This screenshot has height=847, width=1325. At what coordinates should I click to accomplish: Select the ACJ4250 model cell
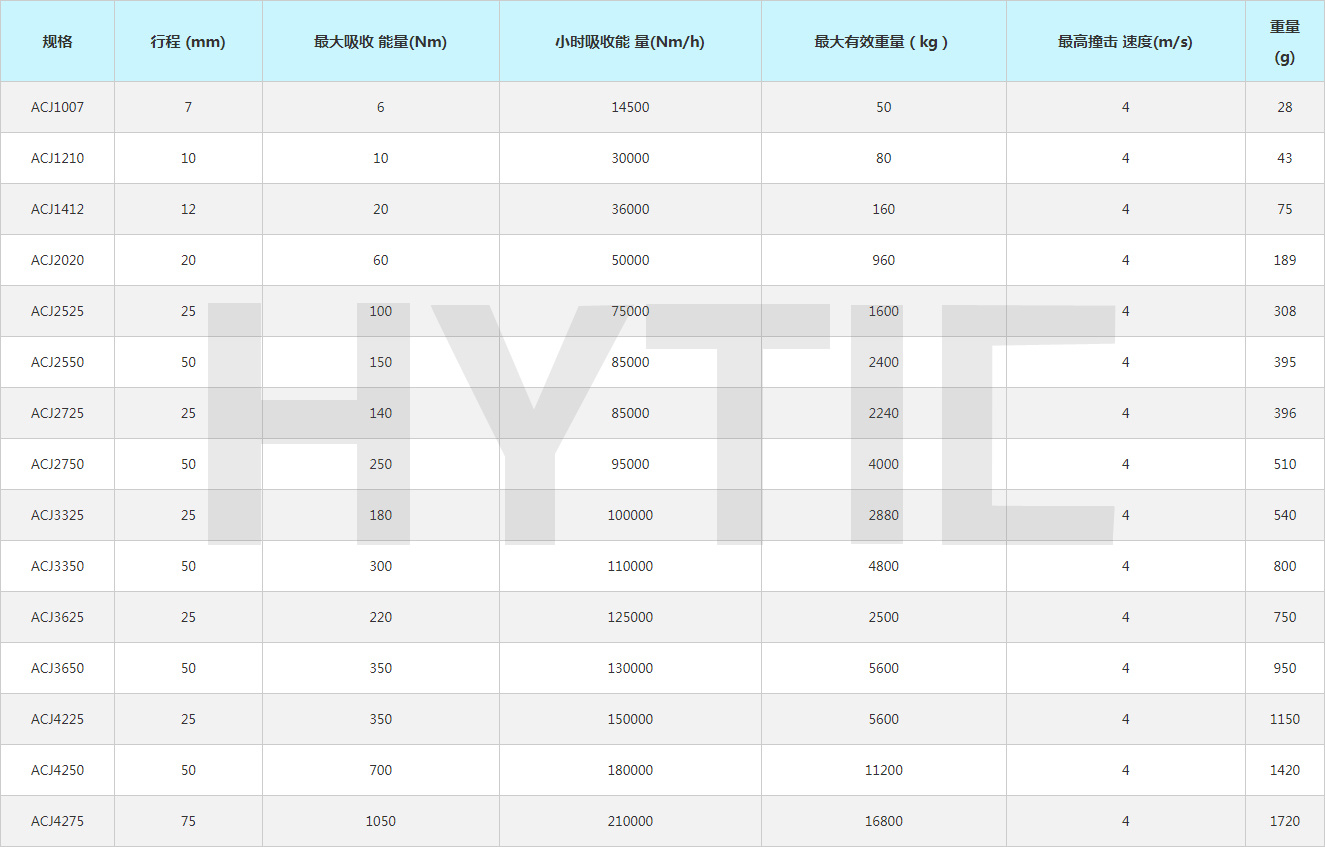point(57,770)
